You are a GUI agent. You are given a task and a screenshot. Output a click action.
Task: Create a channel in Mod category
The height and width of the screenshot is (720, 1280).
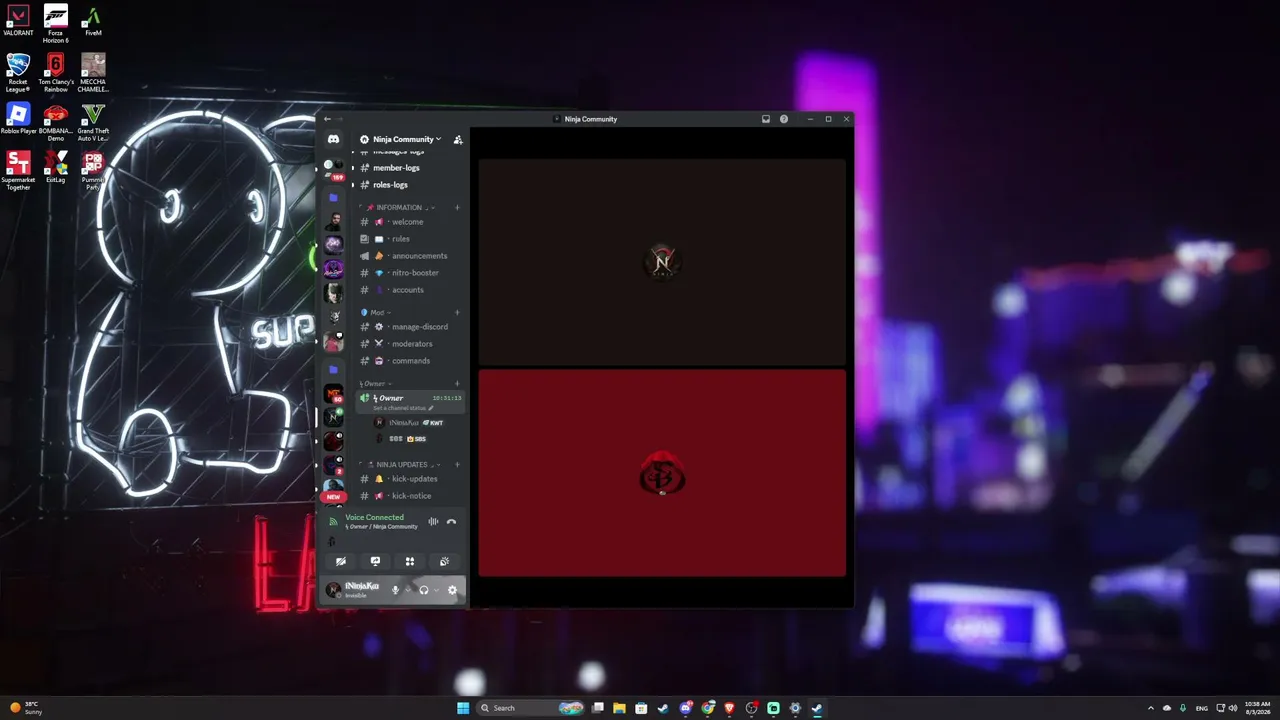tap(457, 312)
